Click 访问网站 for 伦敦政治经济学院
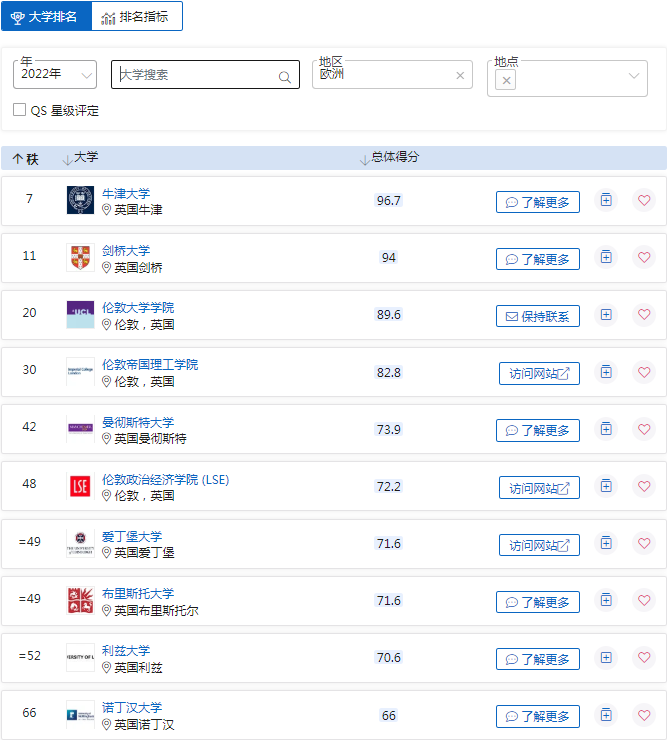This screenshot has width=667, height=740. pos(539,488)
